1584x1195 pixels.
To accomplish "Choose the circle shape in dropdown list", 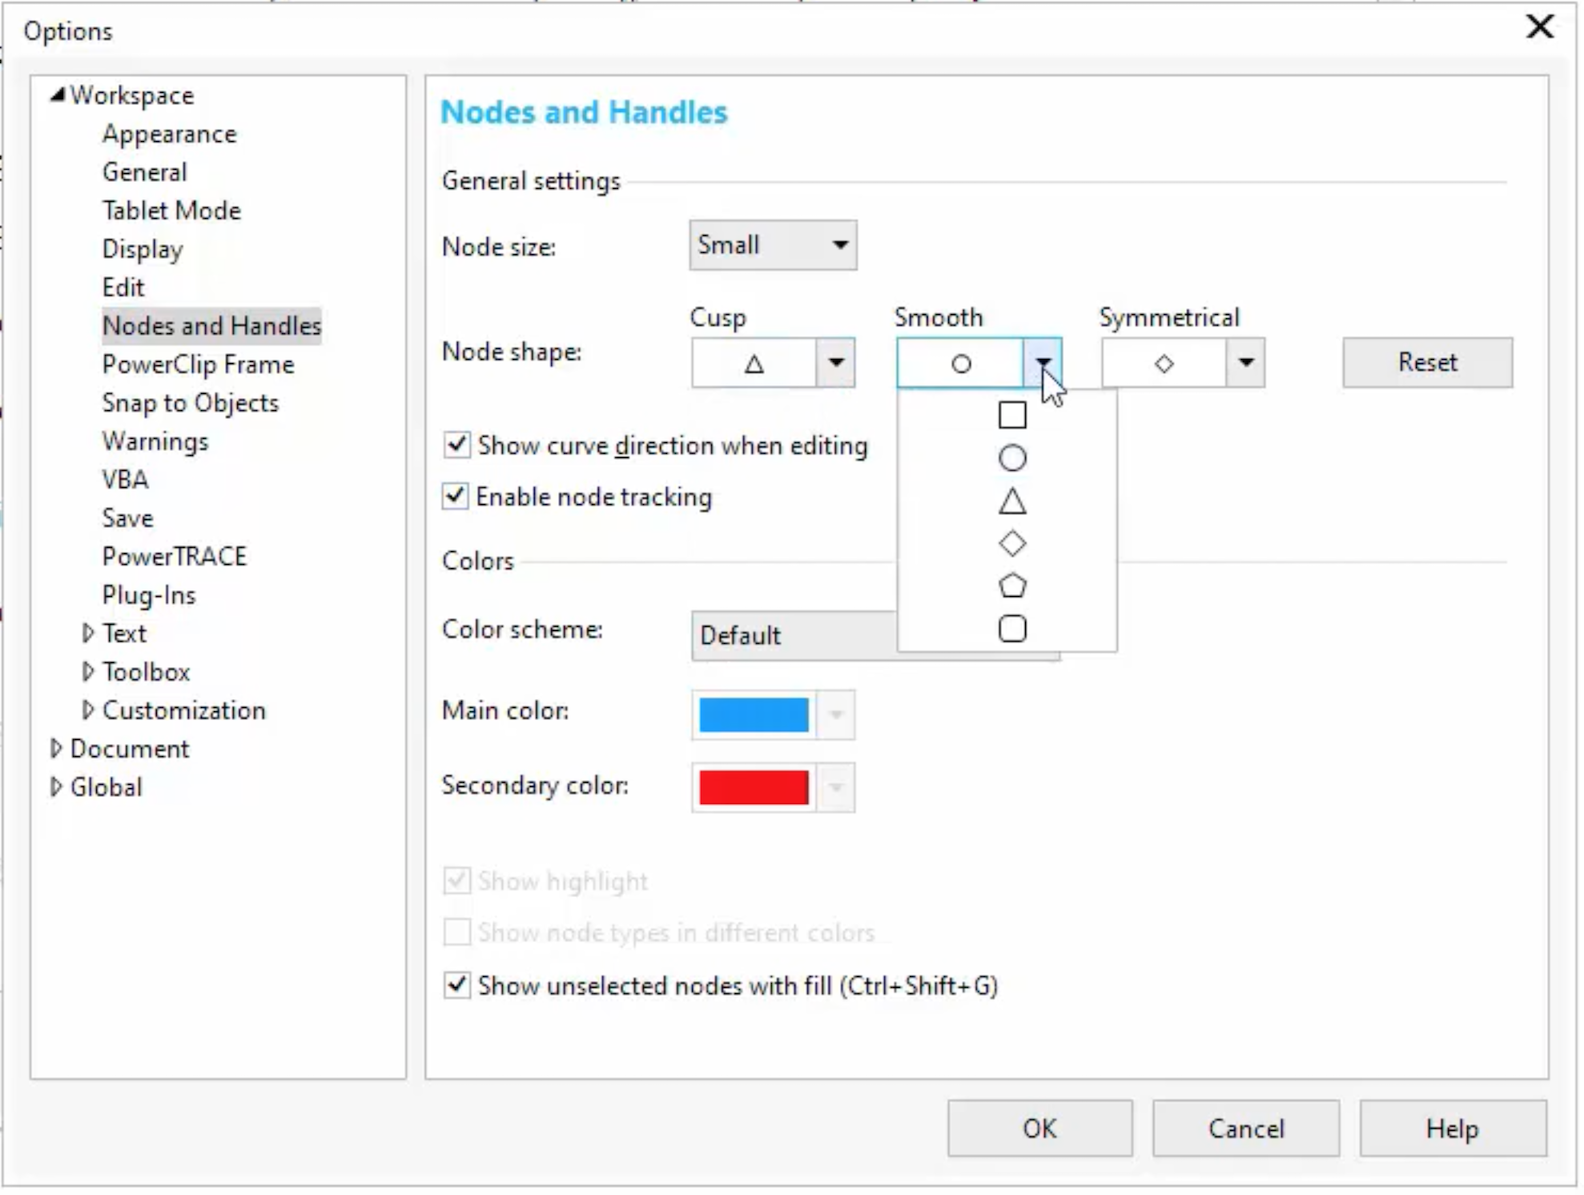I will click(x=1012, y=458).
